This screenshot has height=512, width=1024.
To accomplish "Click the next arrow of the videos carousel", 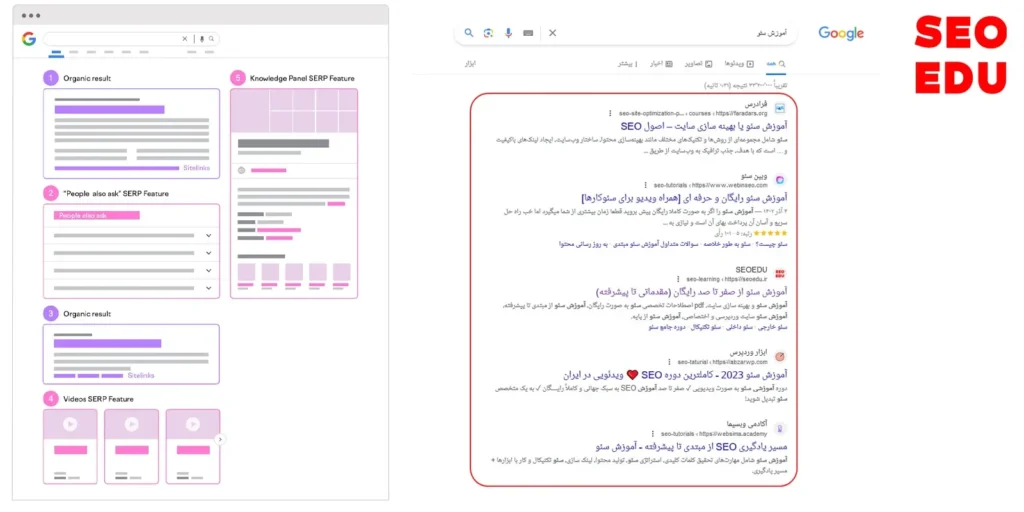I will point(220,439).
